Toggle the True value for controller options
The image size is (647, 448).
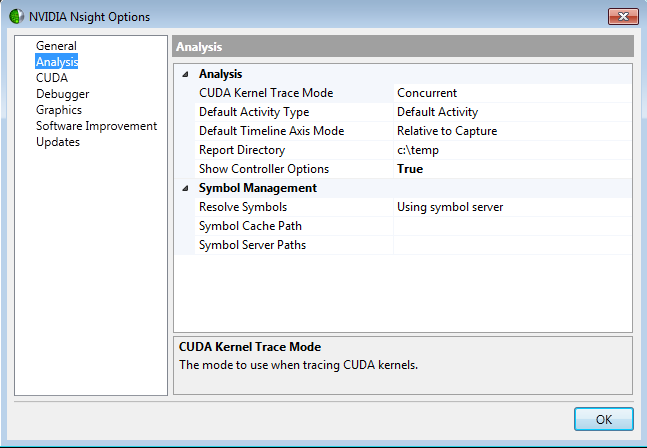point(512,169)
